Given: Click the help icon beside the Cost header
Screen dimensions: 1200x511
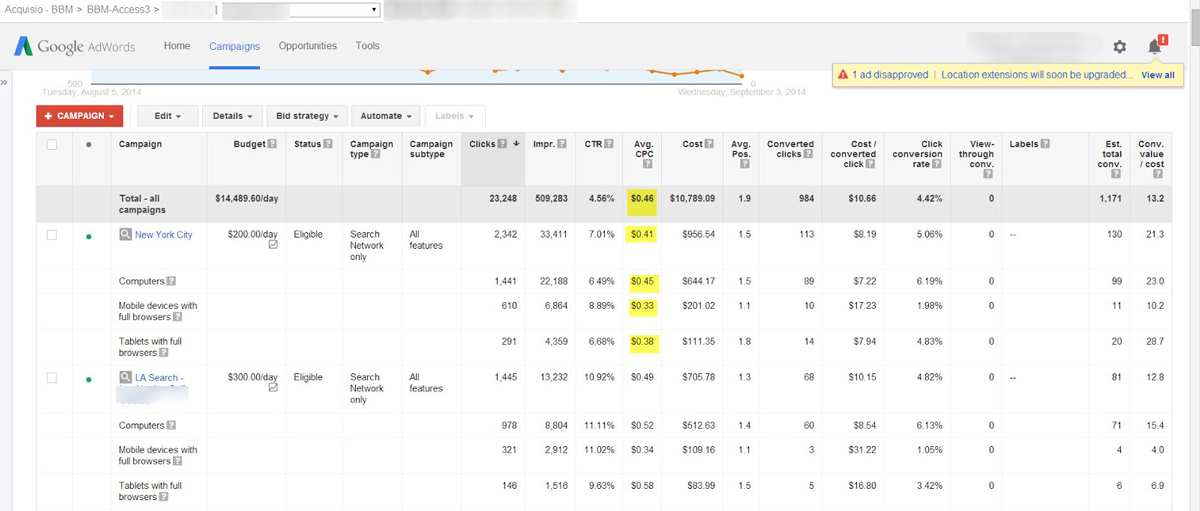Looking at the screenshot, I should [x=711, y=144].
